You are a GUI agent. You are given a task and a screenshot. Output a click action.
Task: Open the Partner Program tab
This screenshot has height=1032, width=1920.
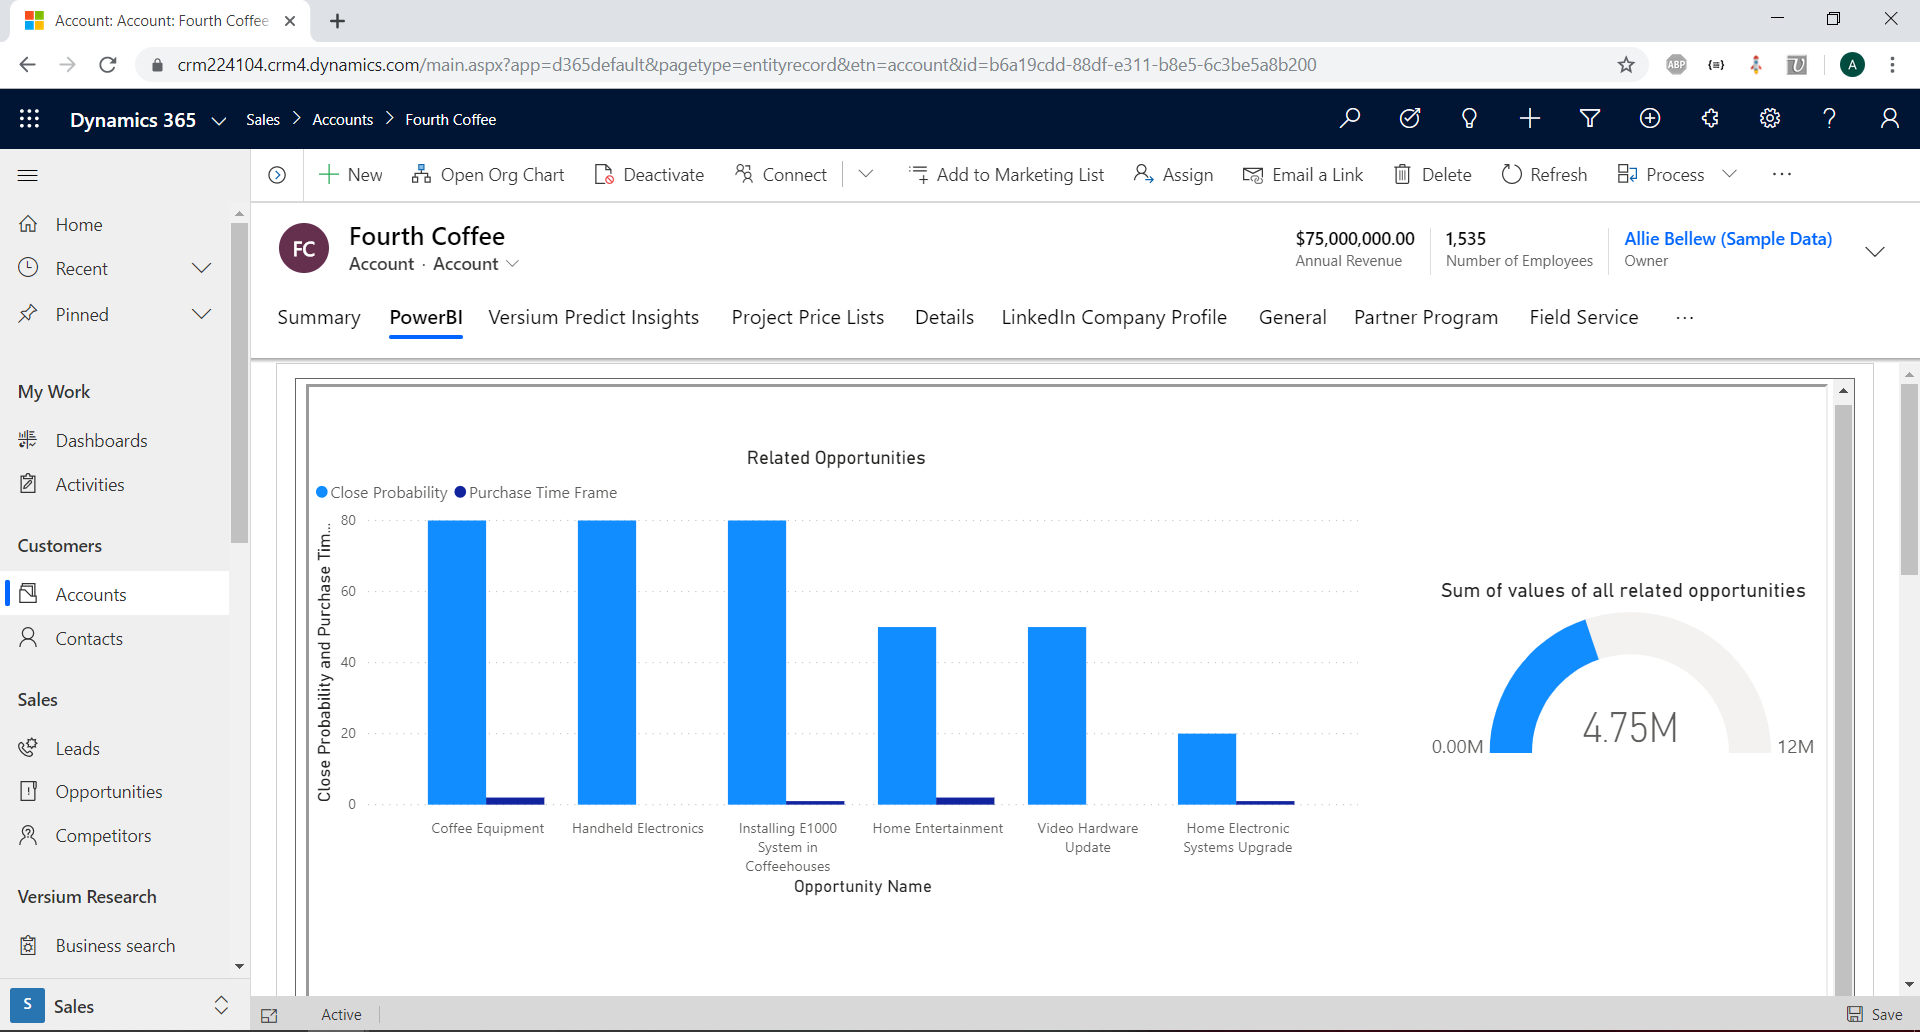[x=1426, y=317]
